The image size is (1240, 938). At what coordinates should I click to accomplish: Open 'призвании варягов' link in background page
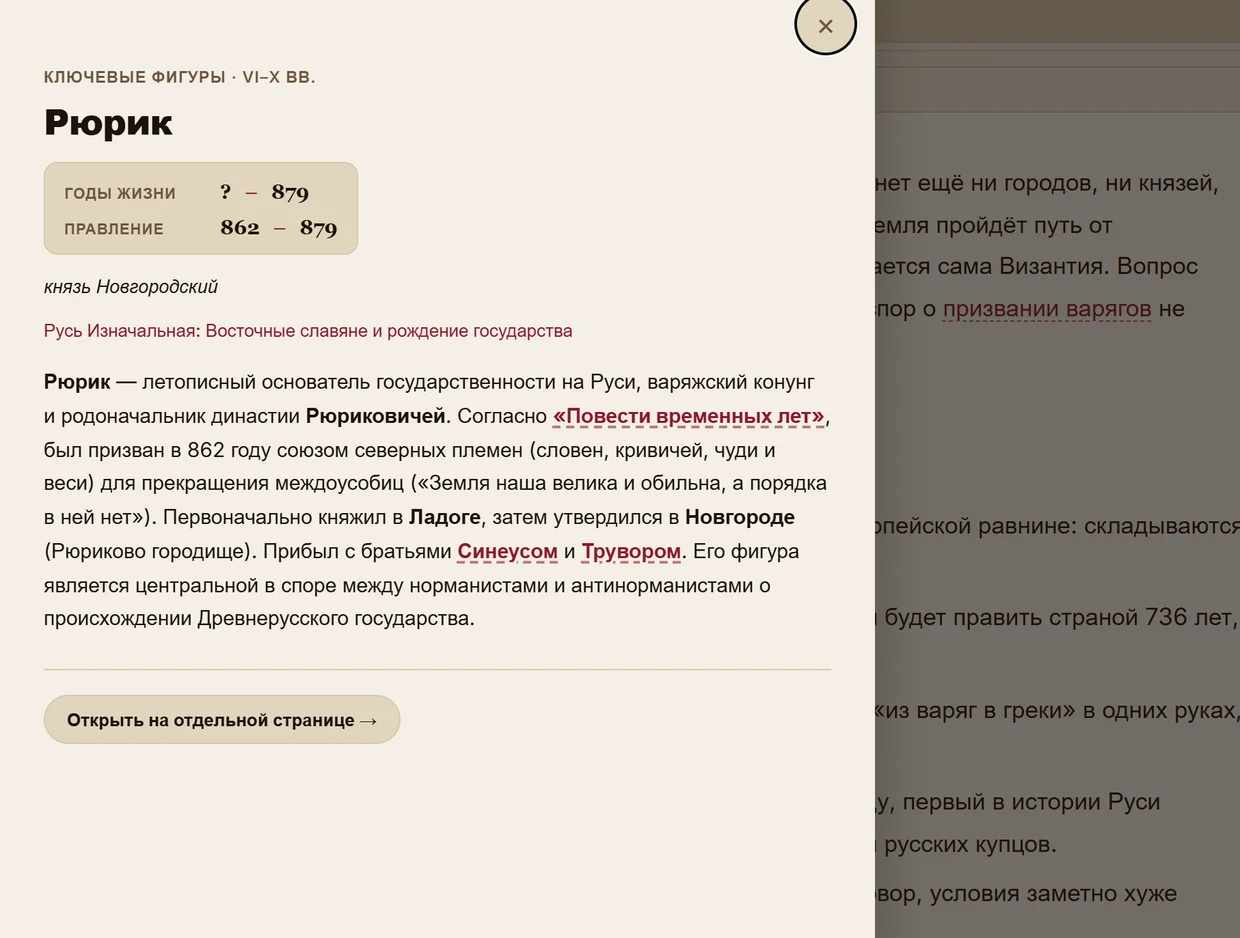click(x=1047, y=309)
